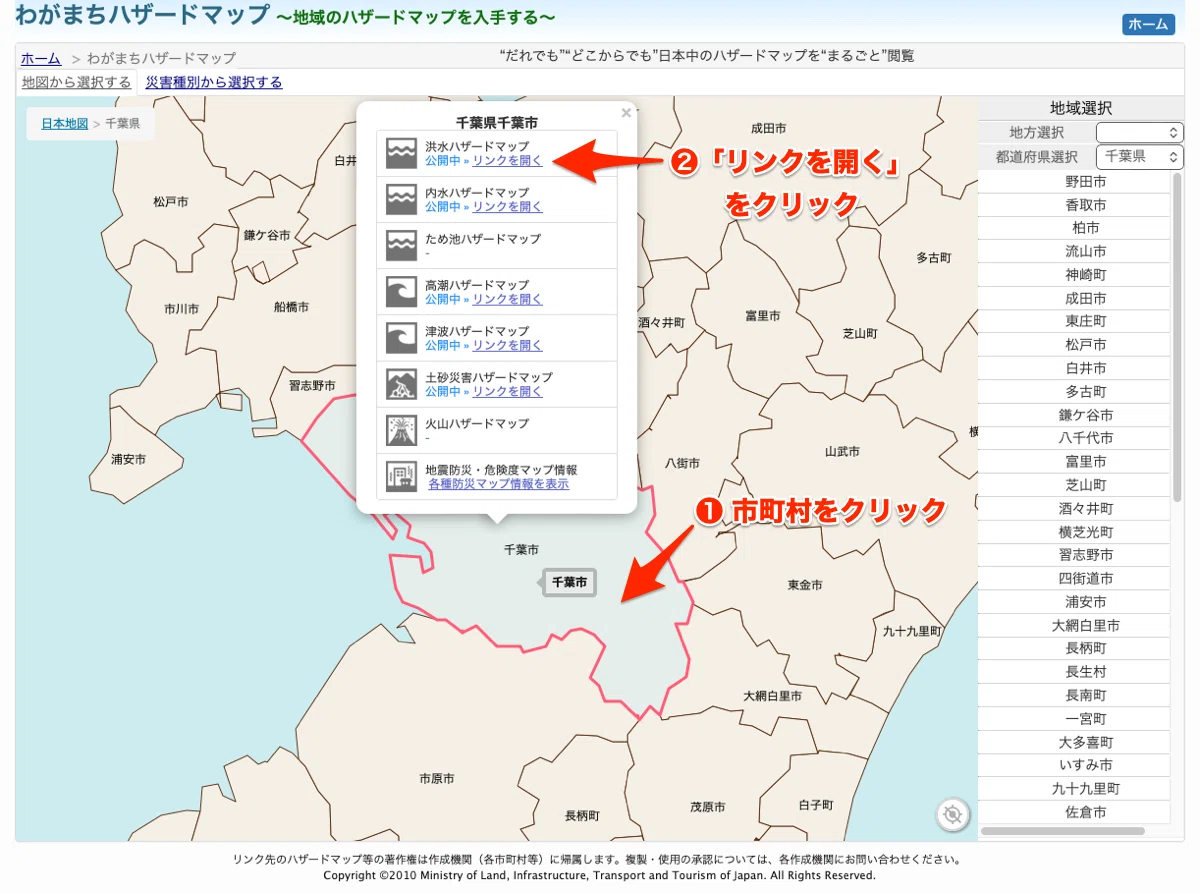Select 佐倉市 in the region list
Viewport: 1200px width, 893px height.
point(1074,812)
